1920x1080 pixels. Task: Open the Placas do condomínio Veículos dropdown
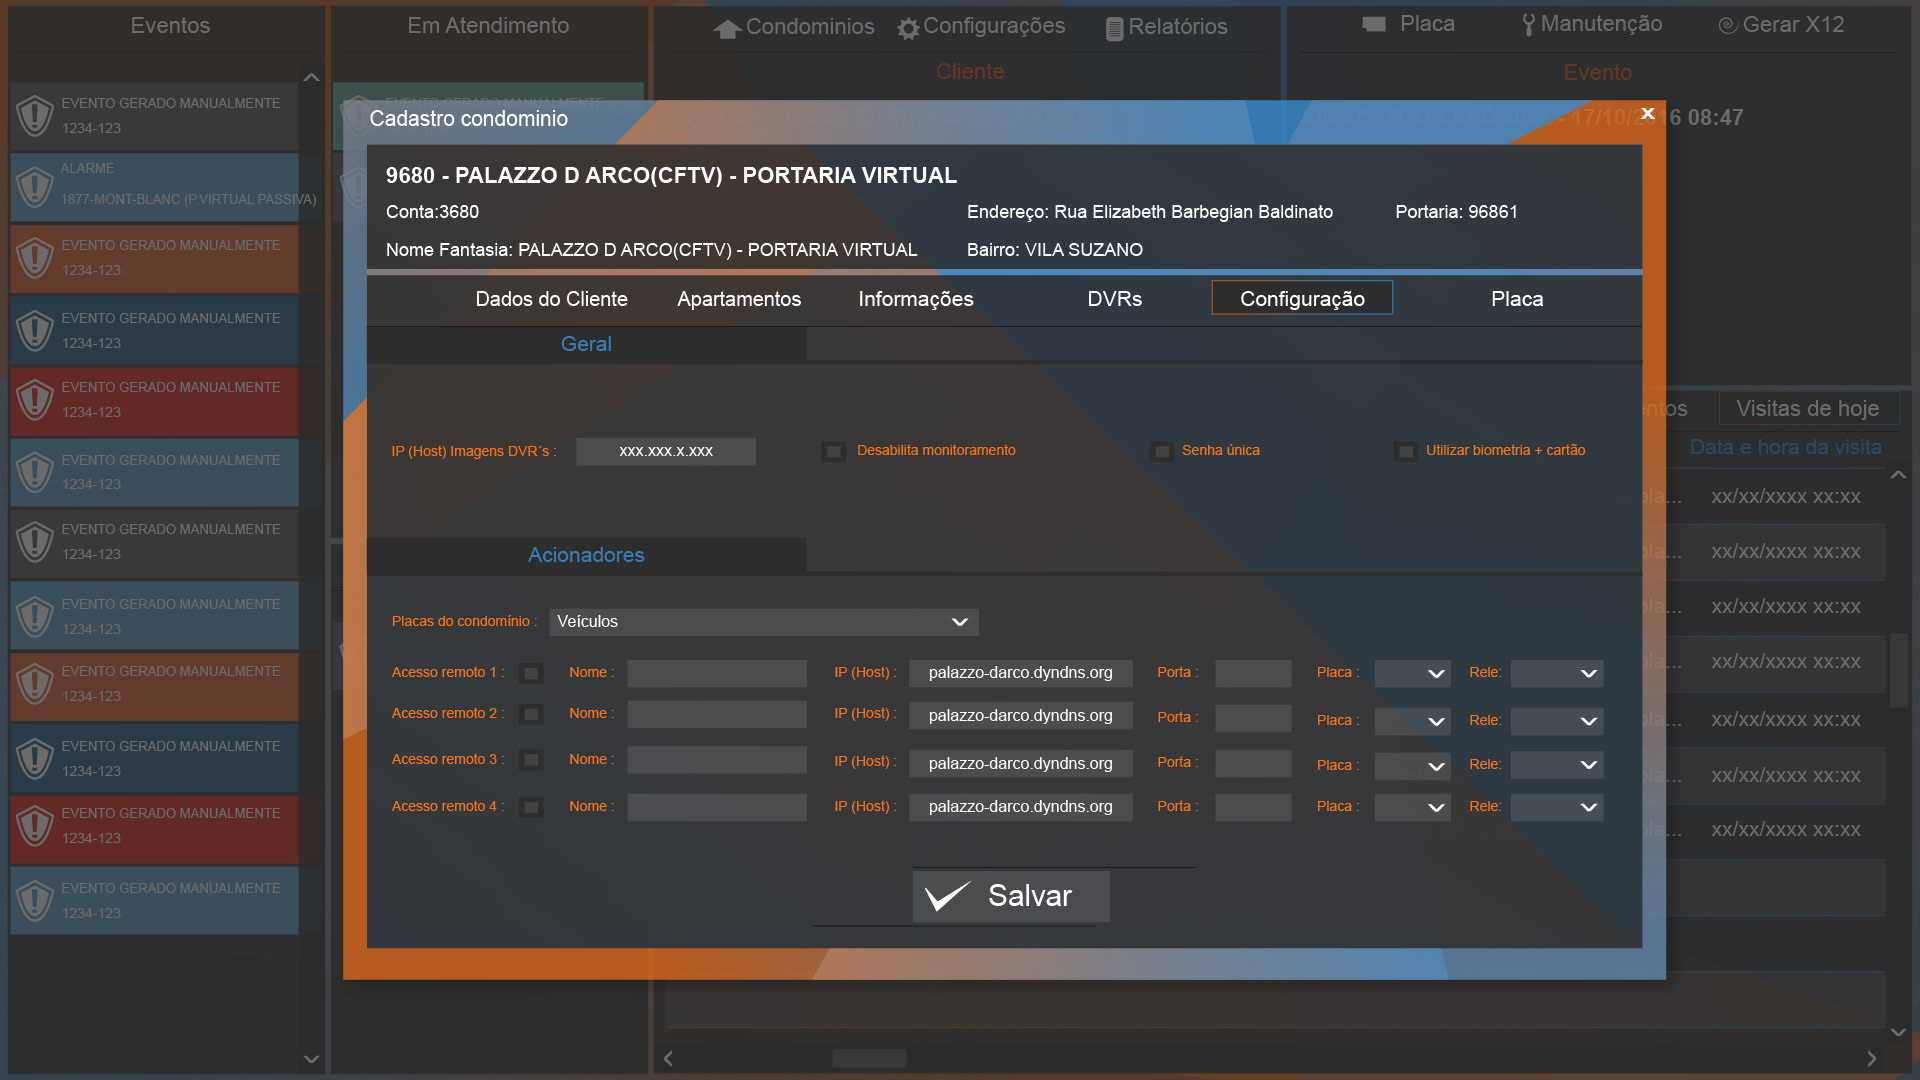click(x=764, y=622)
